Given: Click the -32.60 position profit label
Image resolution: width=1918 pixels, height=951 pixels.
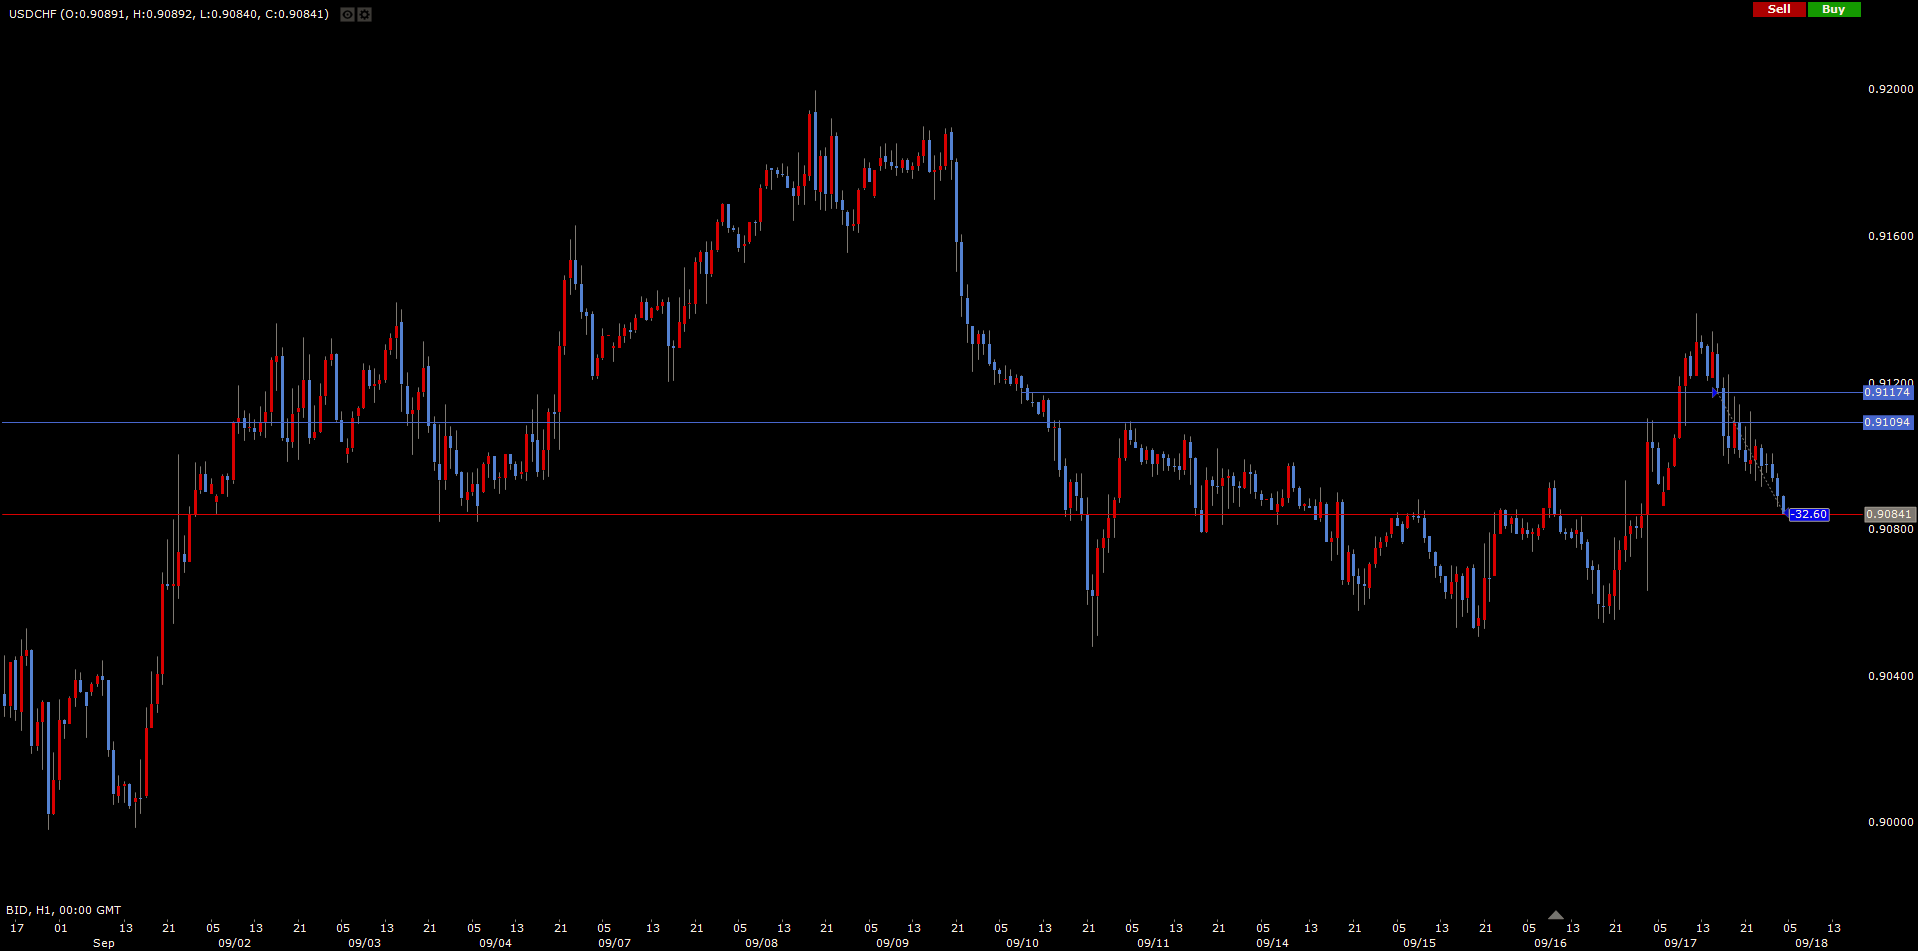Looking at the screenshot, I should [1808, 515].
